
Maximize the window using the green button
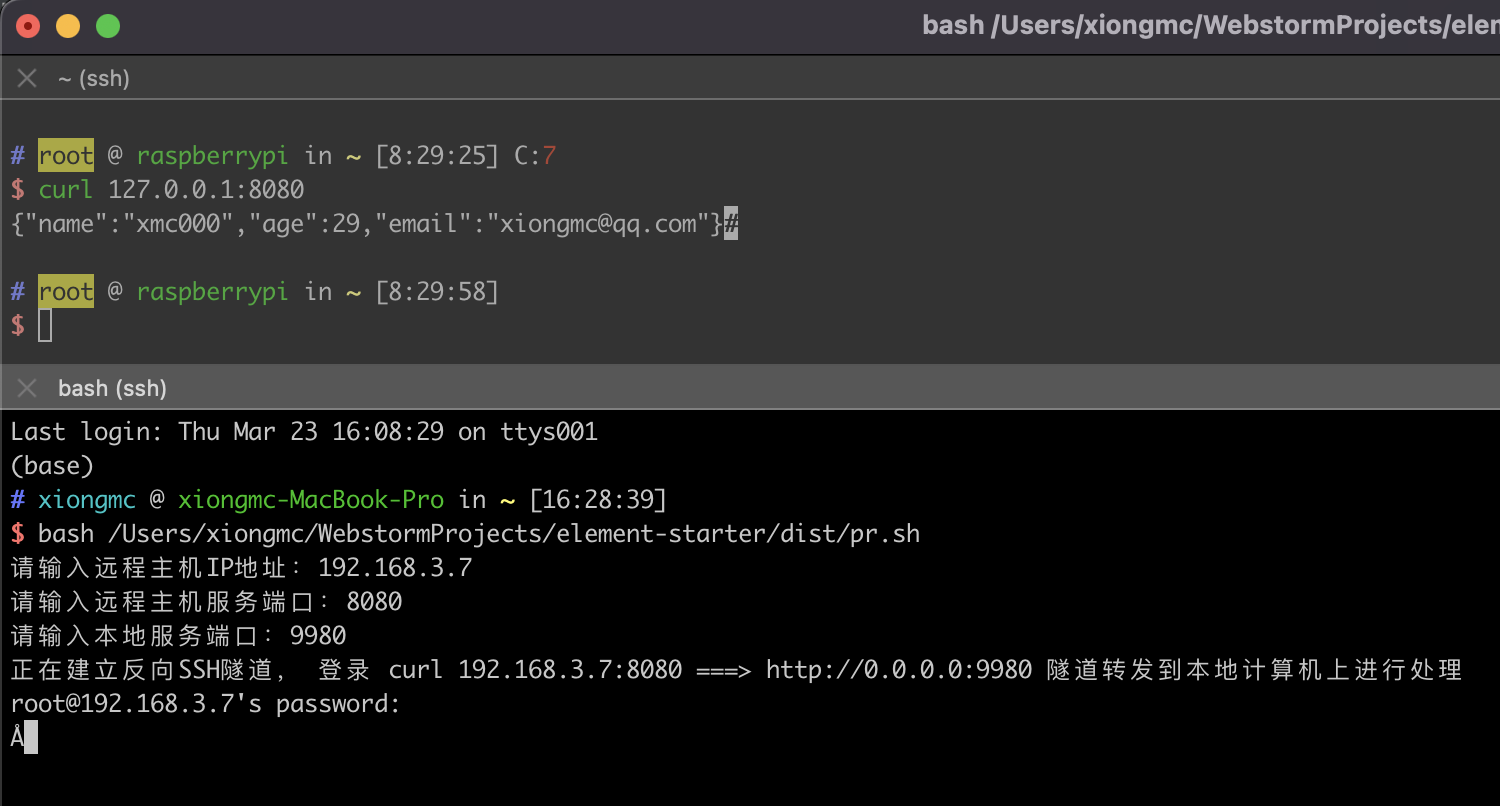(107, 26)
